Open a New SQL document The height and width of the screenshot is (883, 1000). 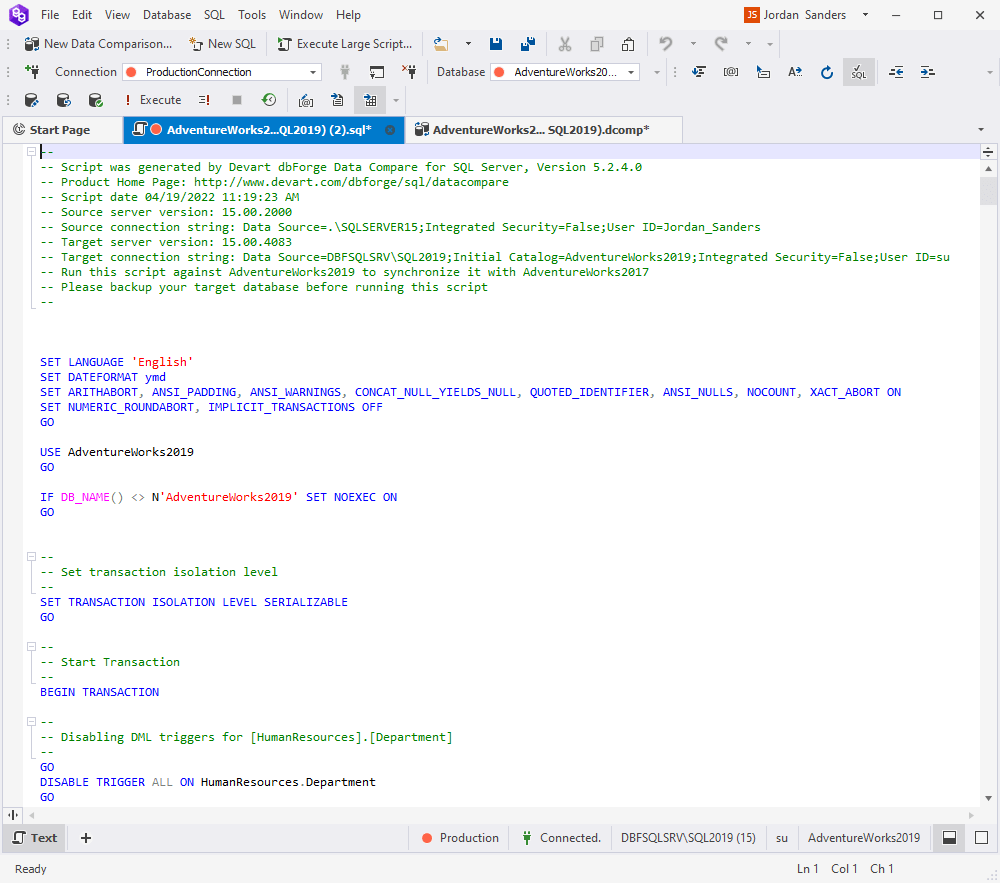(222, 43)
